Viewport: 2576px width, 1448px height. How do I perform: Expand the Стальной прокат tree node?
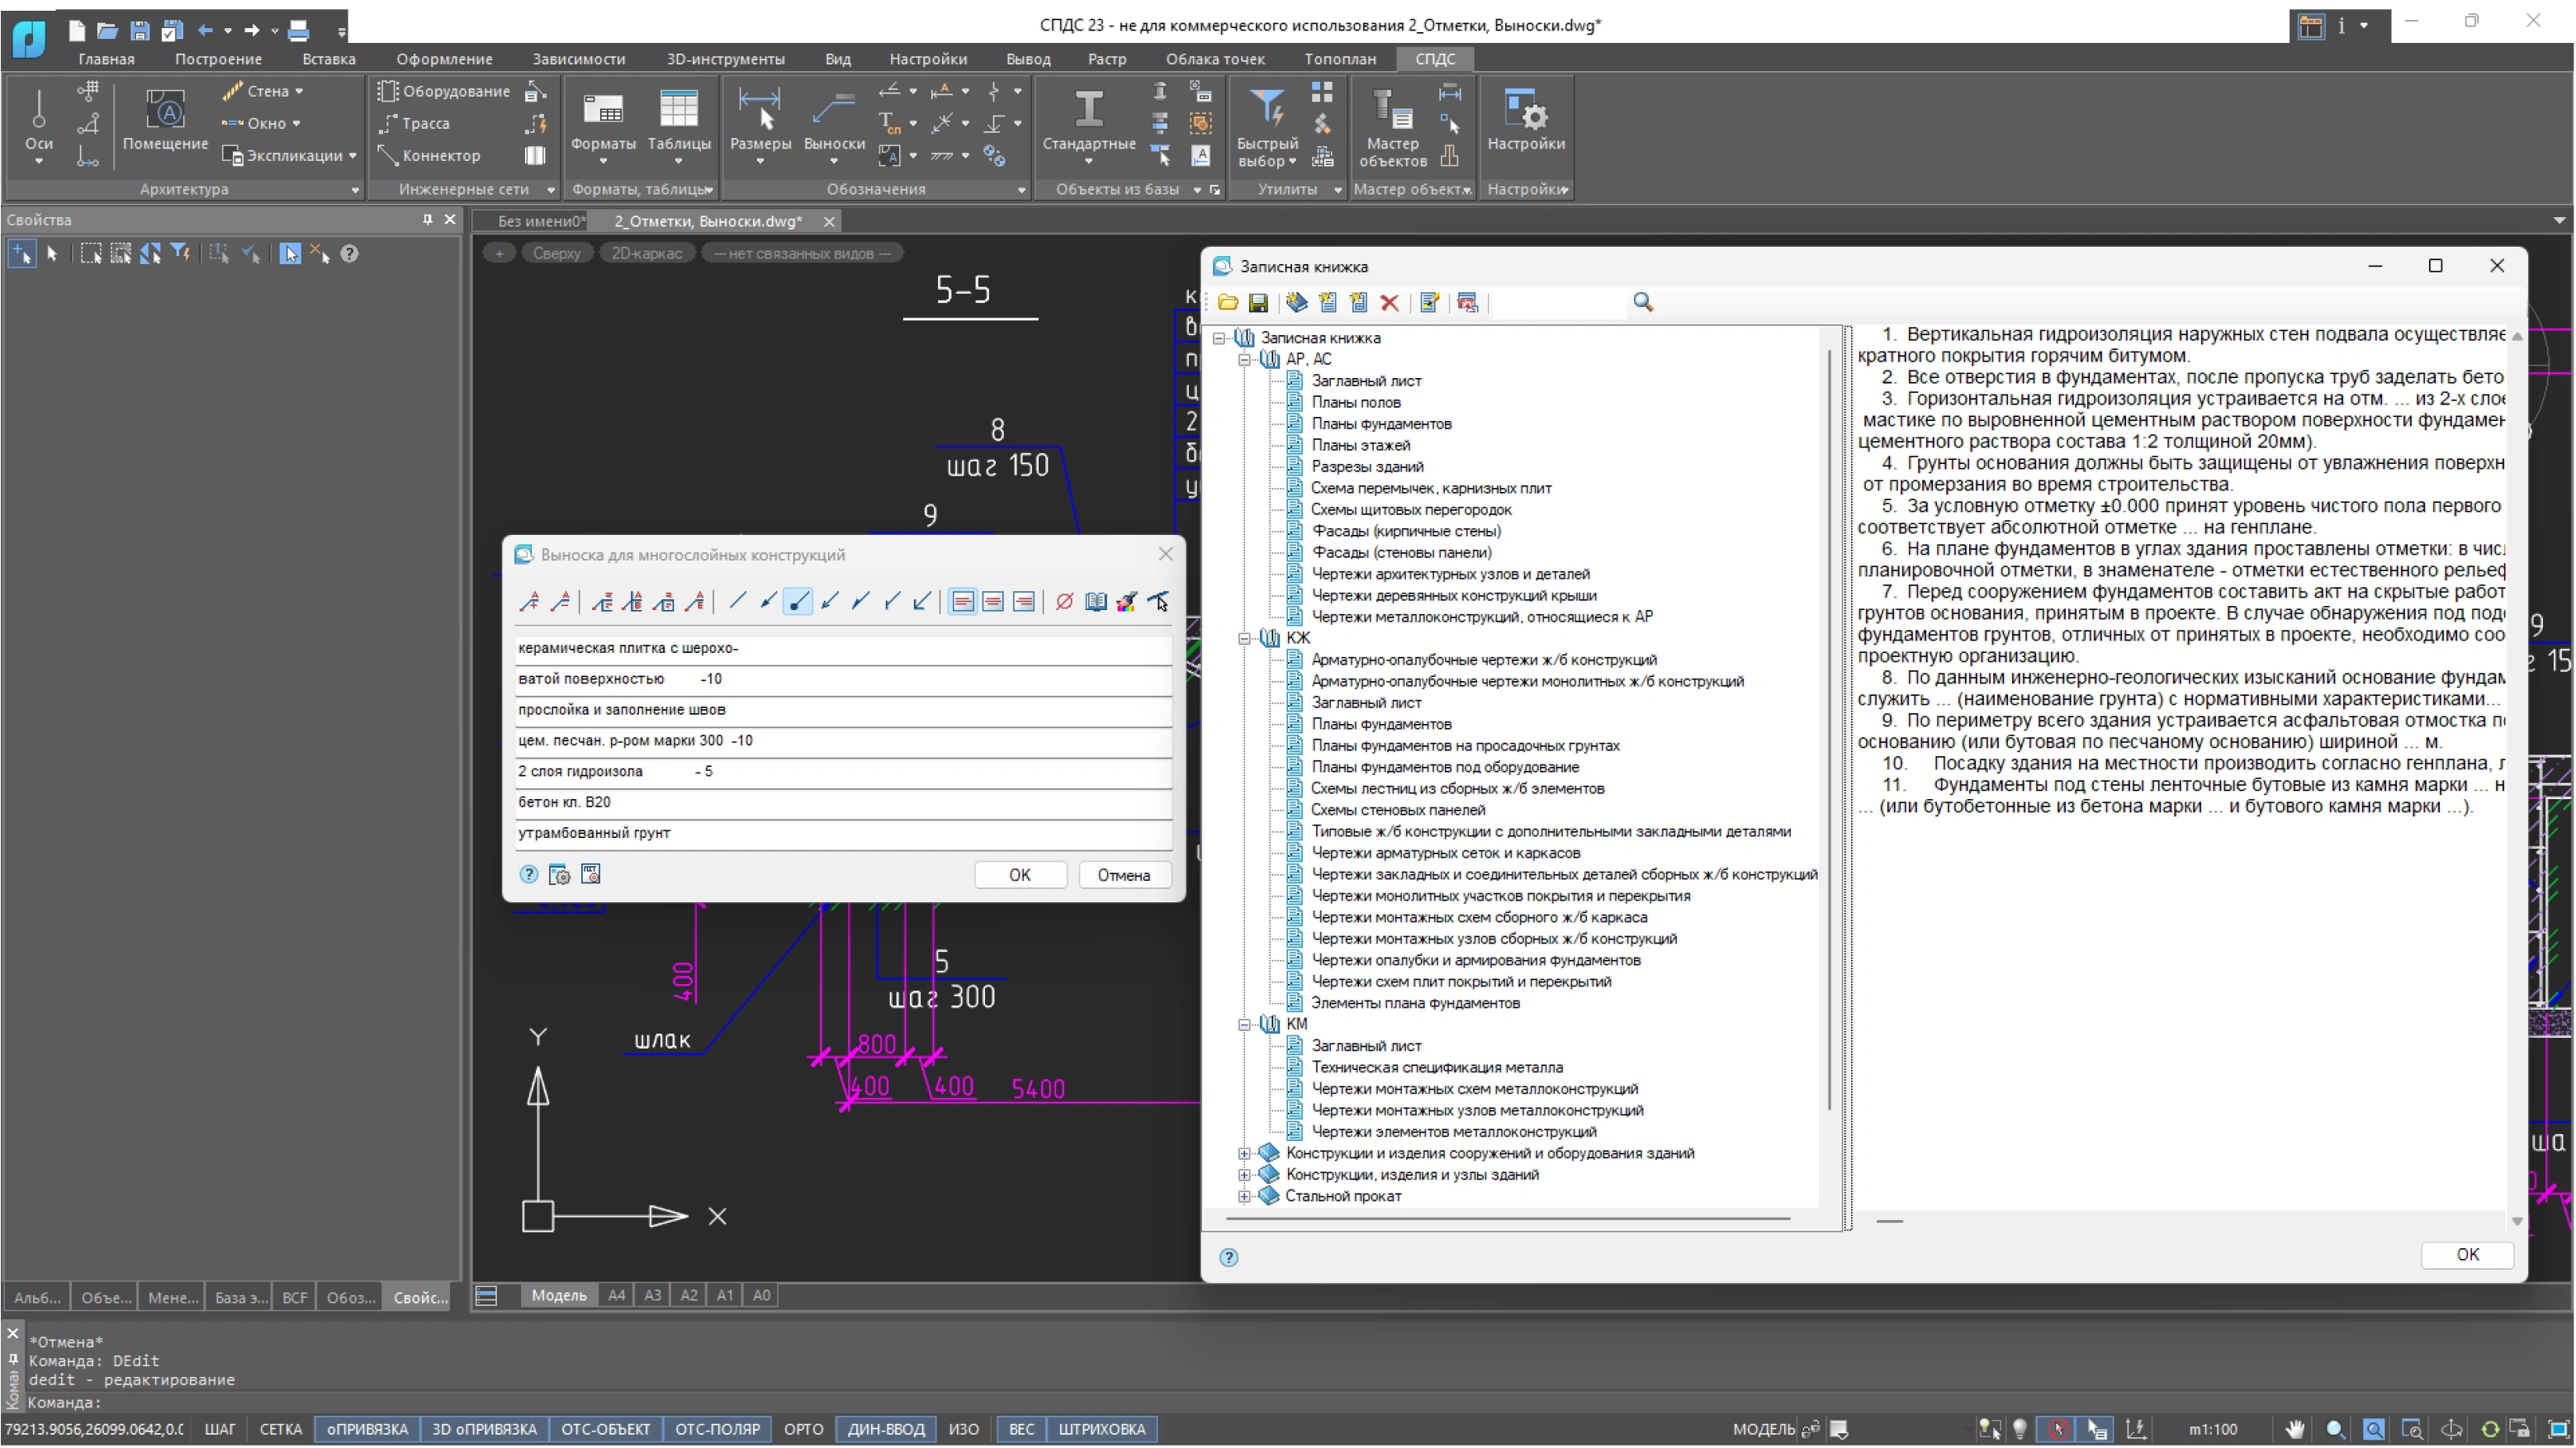(x=1245, y=1196)
